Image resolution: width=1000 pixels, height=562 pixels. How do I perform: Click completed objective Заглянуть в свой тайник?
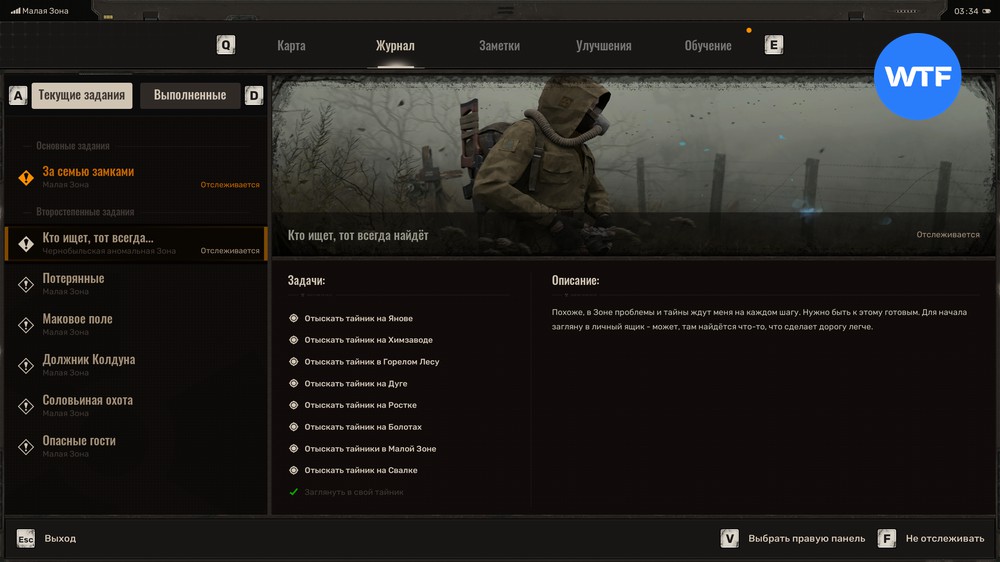353,492
